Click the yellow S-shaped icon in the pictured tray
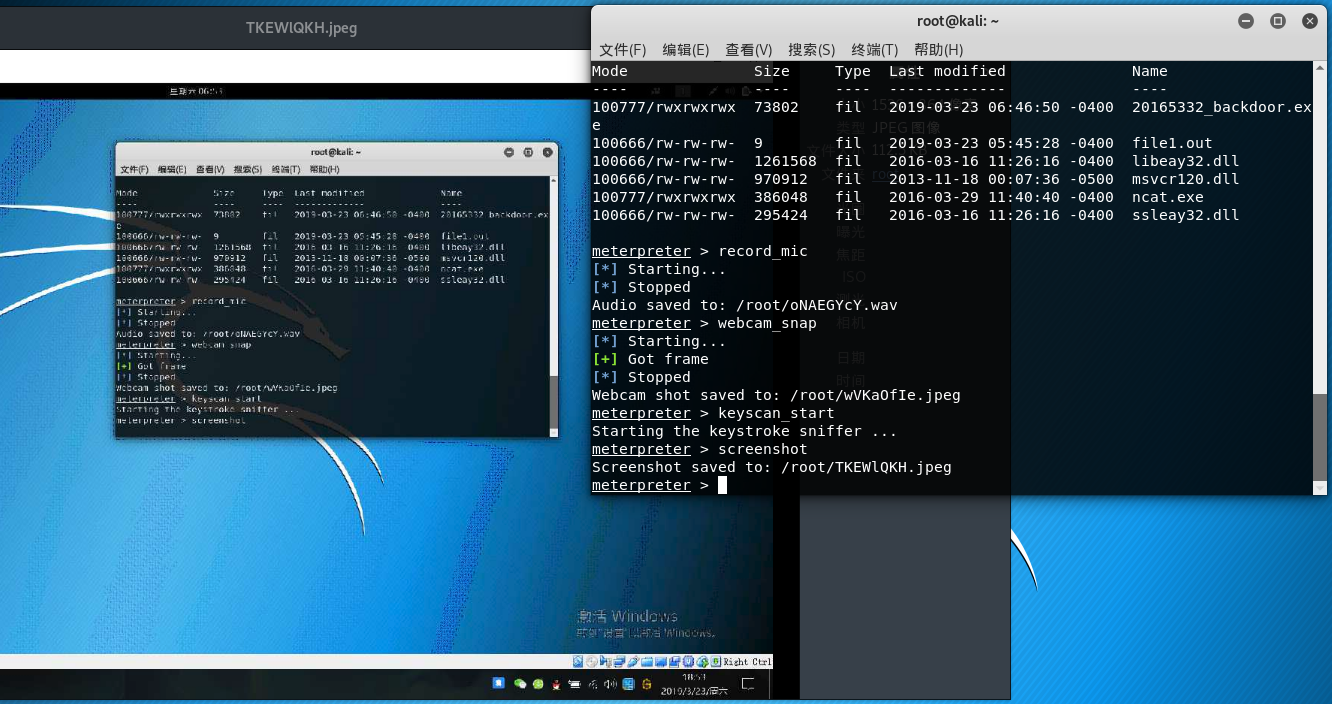 pos(646,684)
